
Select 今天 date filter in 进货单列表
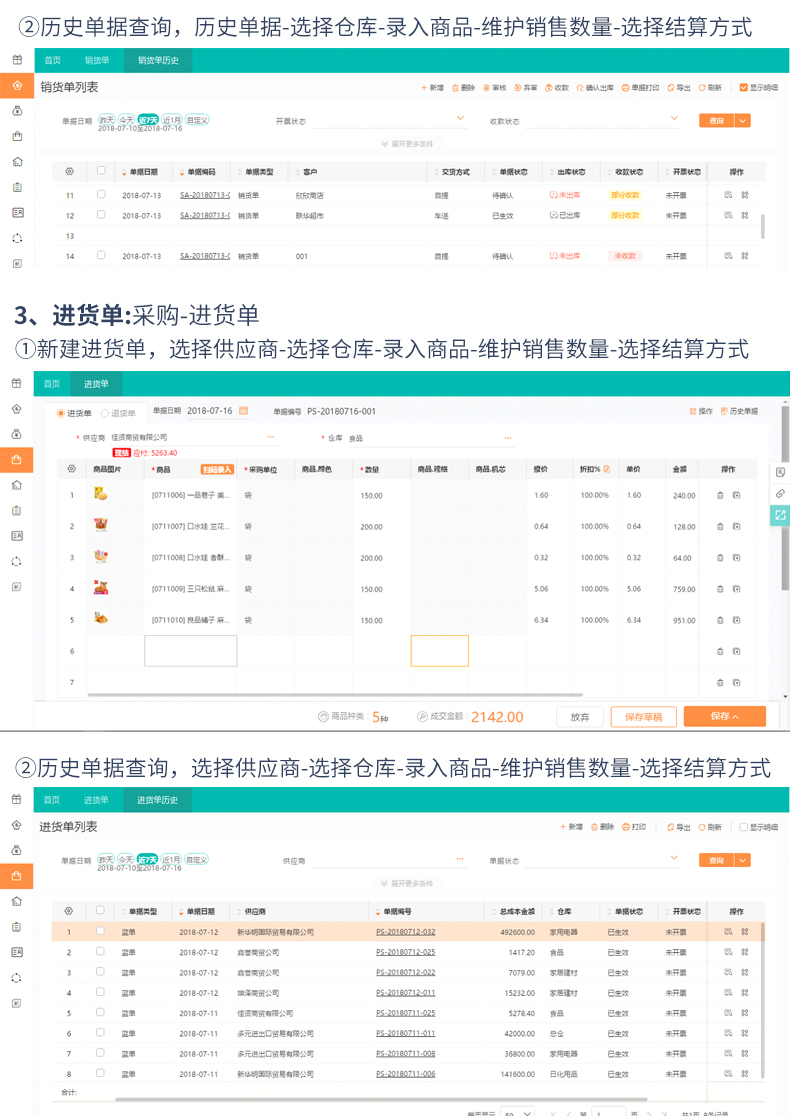click(x=126, y=859)
